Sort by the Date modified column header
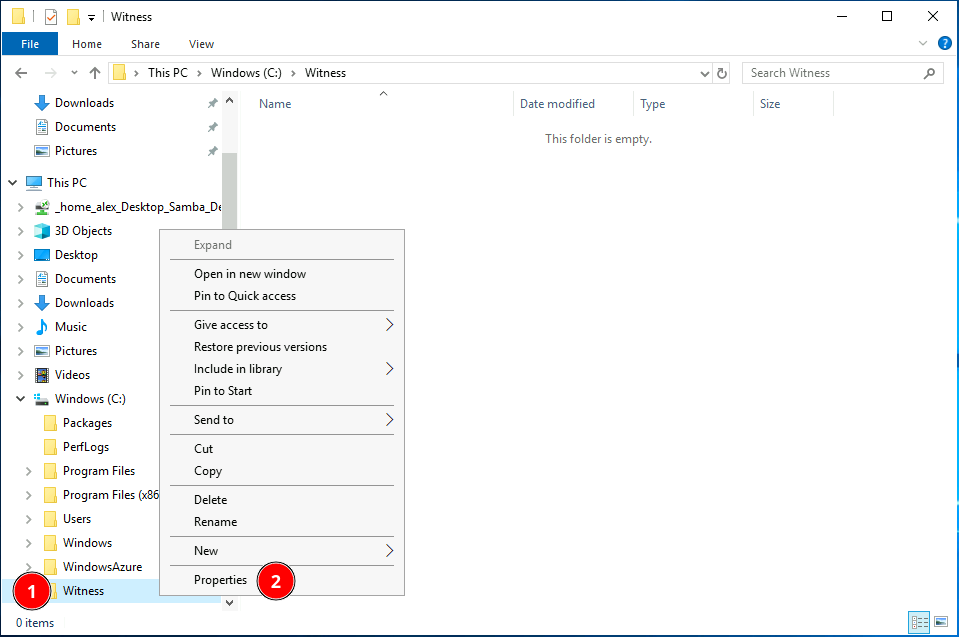 (x=557, y=104)
